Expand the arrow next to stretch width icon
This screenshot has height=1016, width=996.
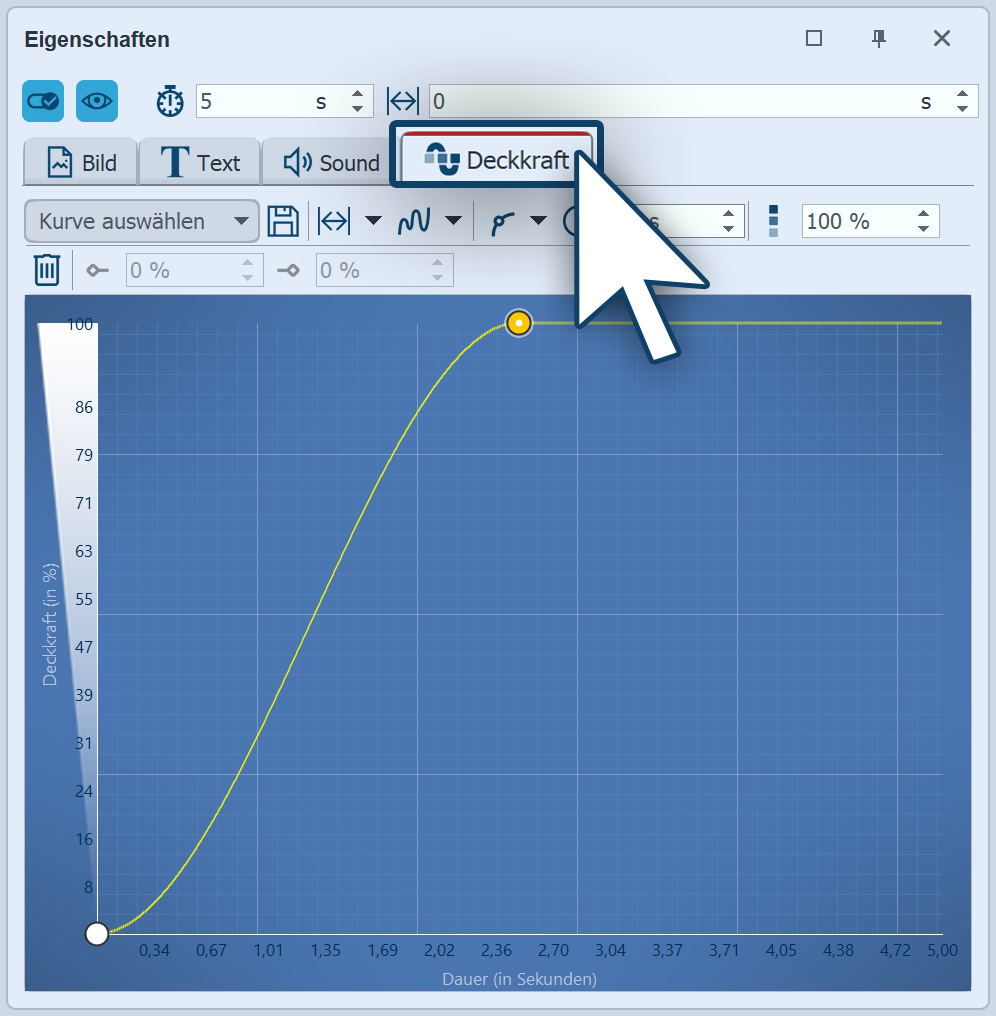point(373,221)
